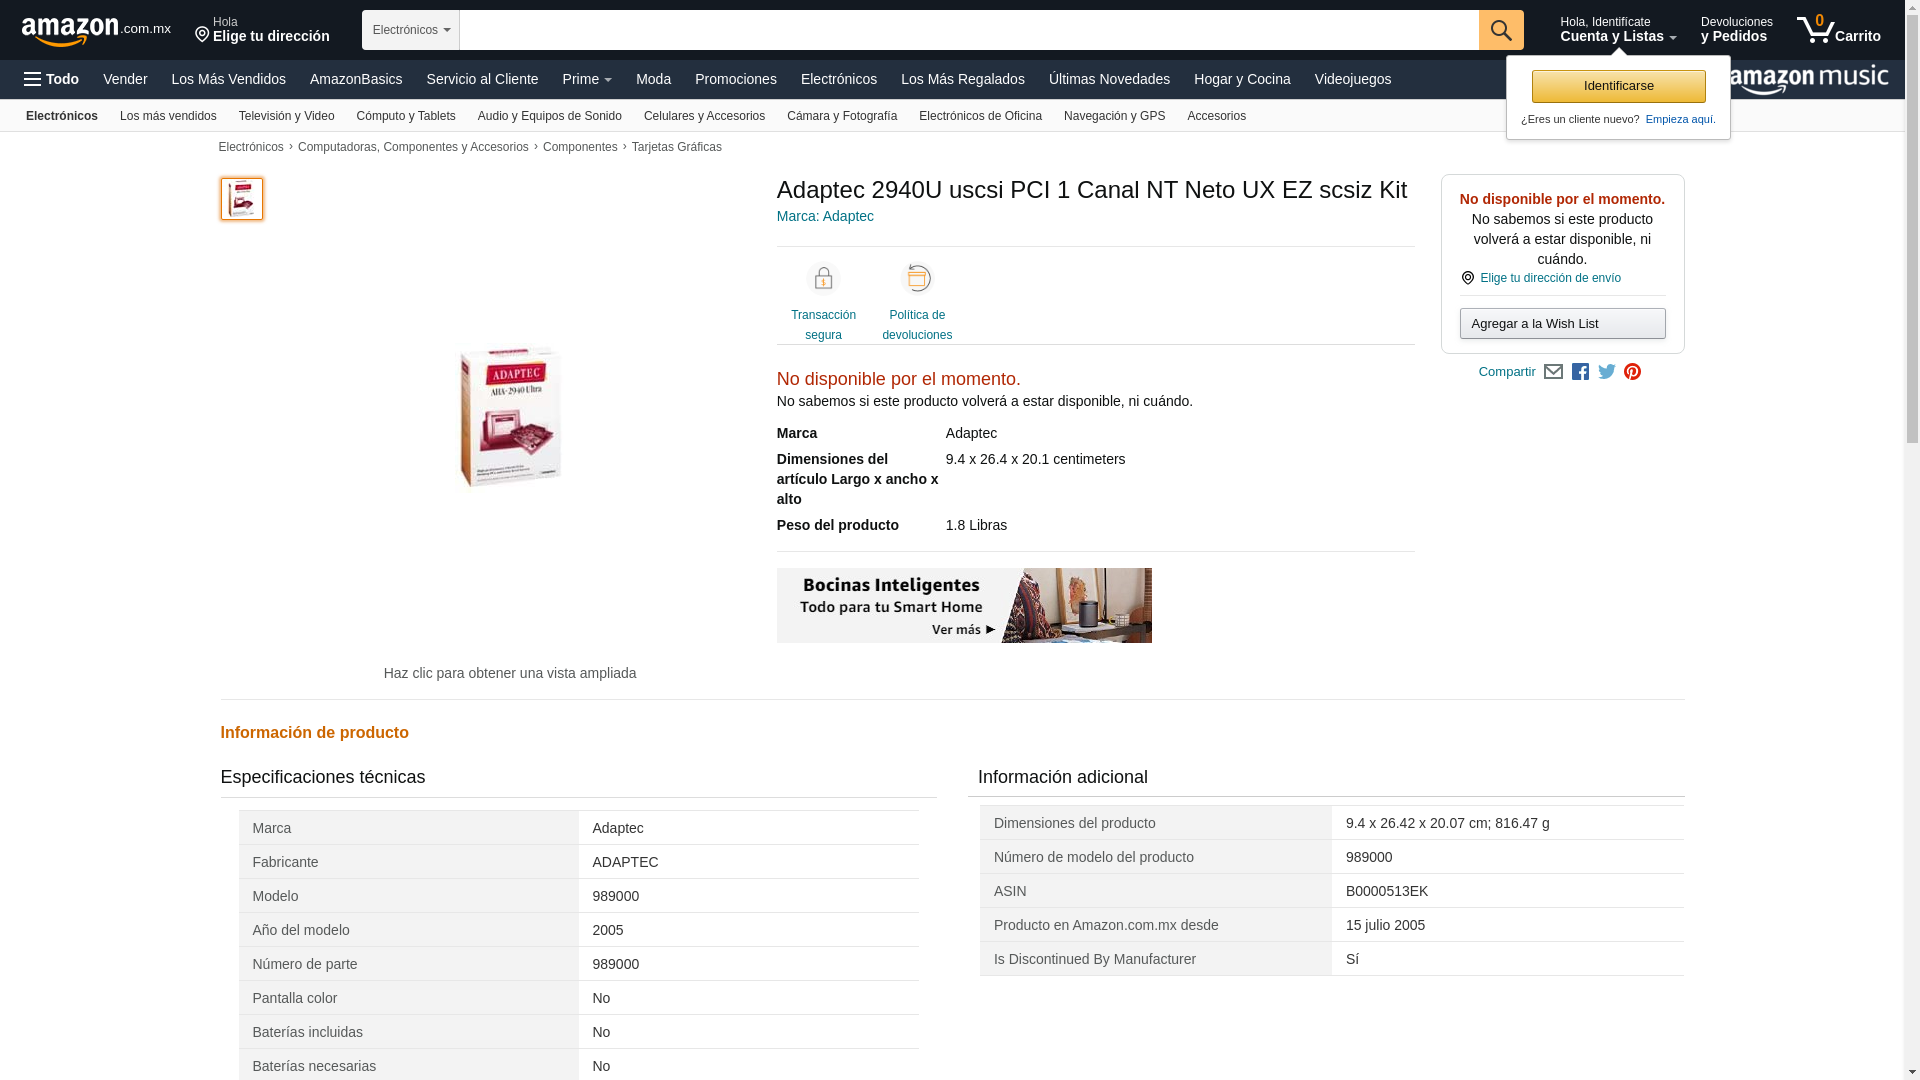Select the product thumbnail image
This screenshot has height=1080, width=1920.
click(242, 199)
